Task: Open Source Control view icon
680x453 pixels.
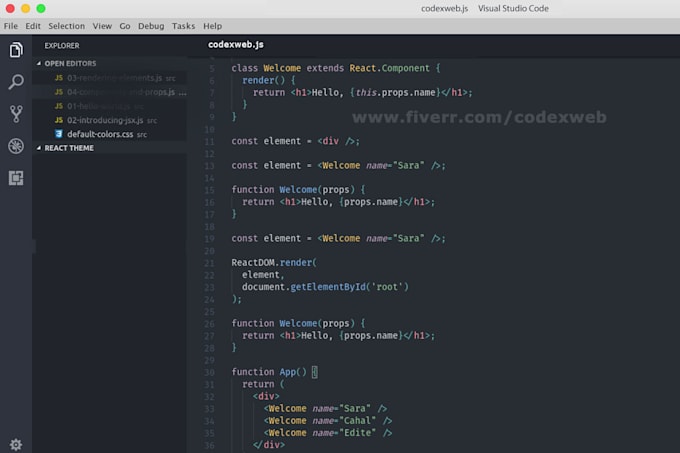Action: [16, 114]
